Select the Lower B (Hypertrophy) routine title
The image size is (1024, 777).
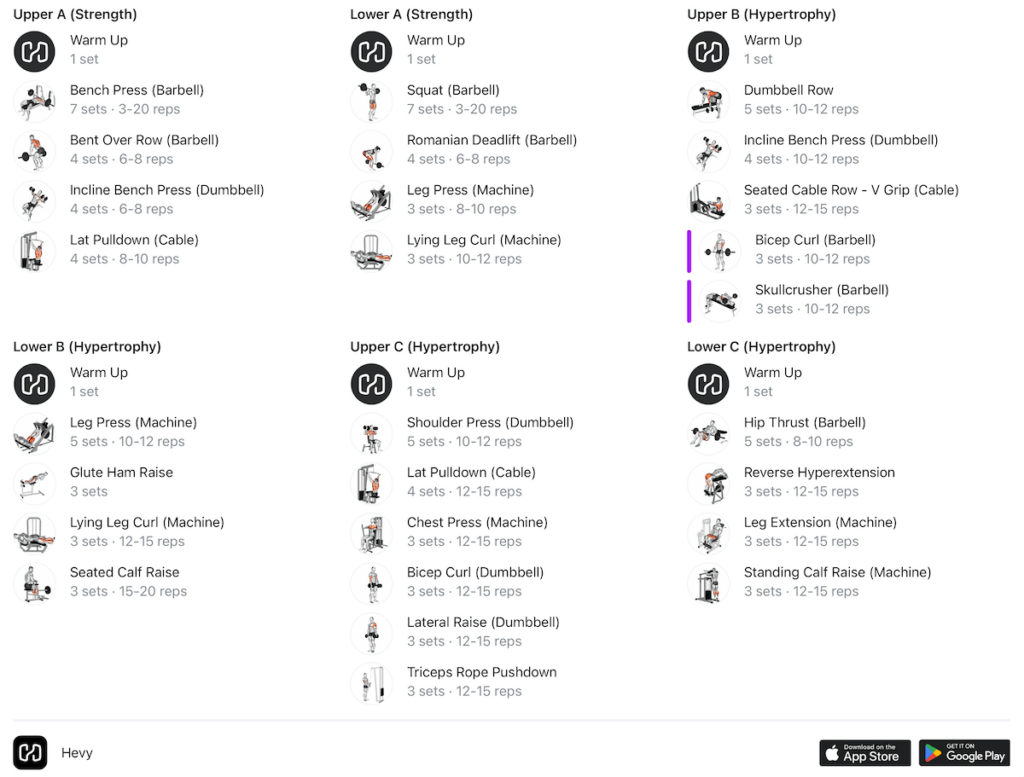pos(87,346)
